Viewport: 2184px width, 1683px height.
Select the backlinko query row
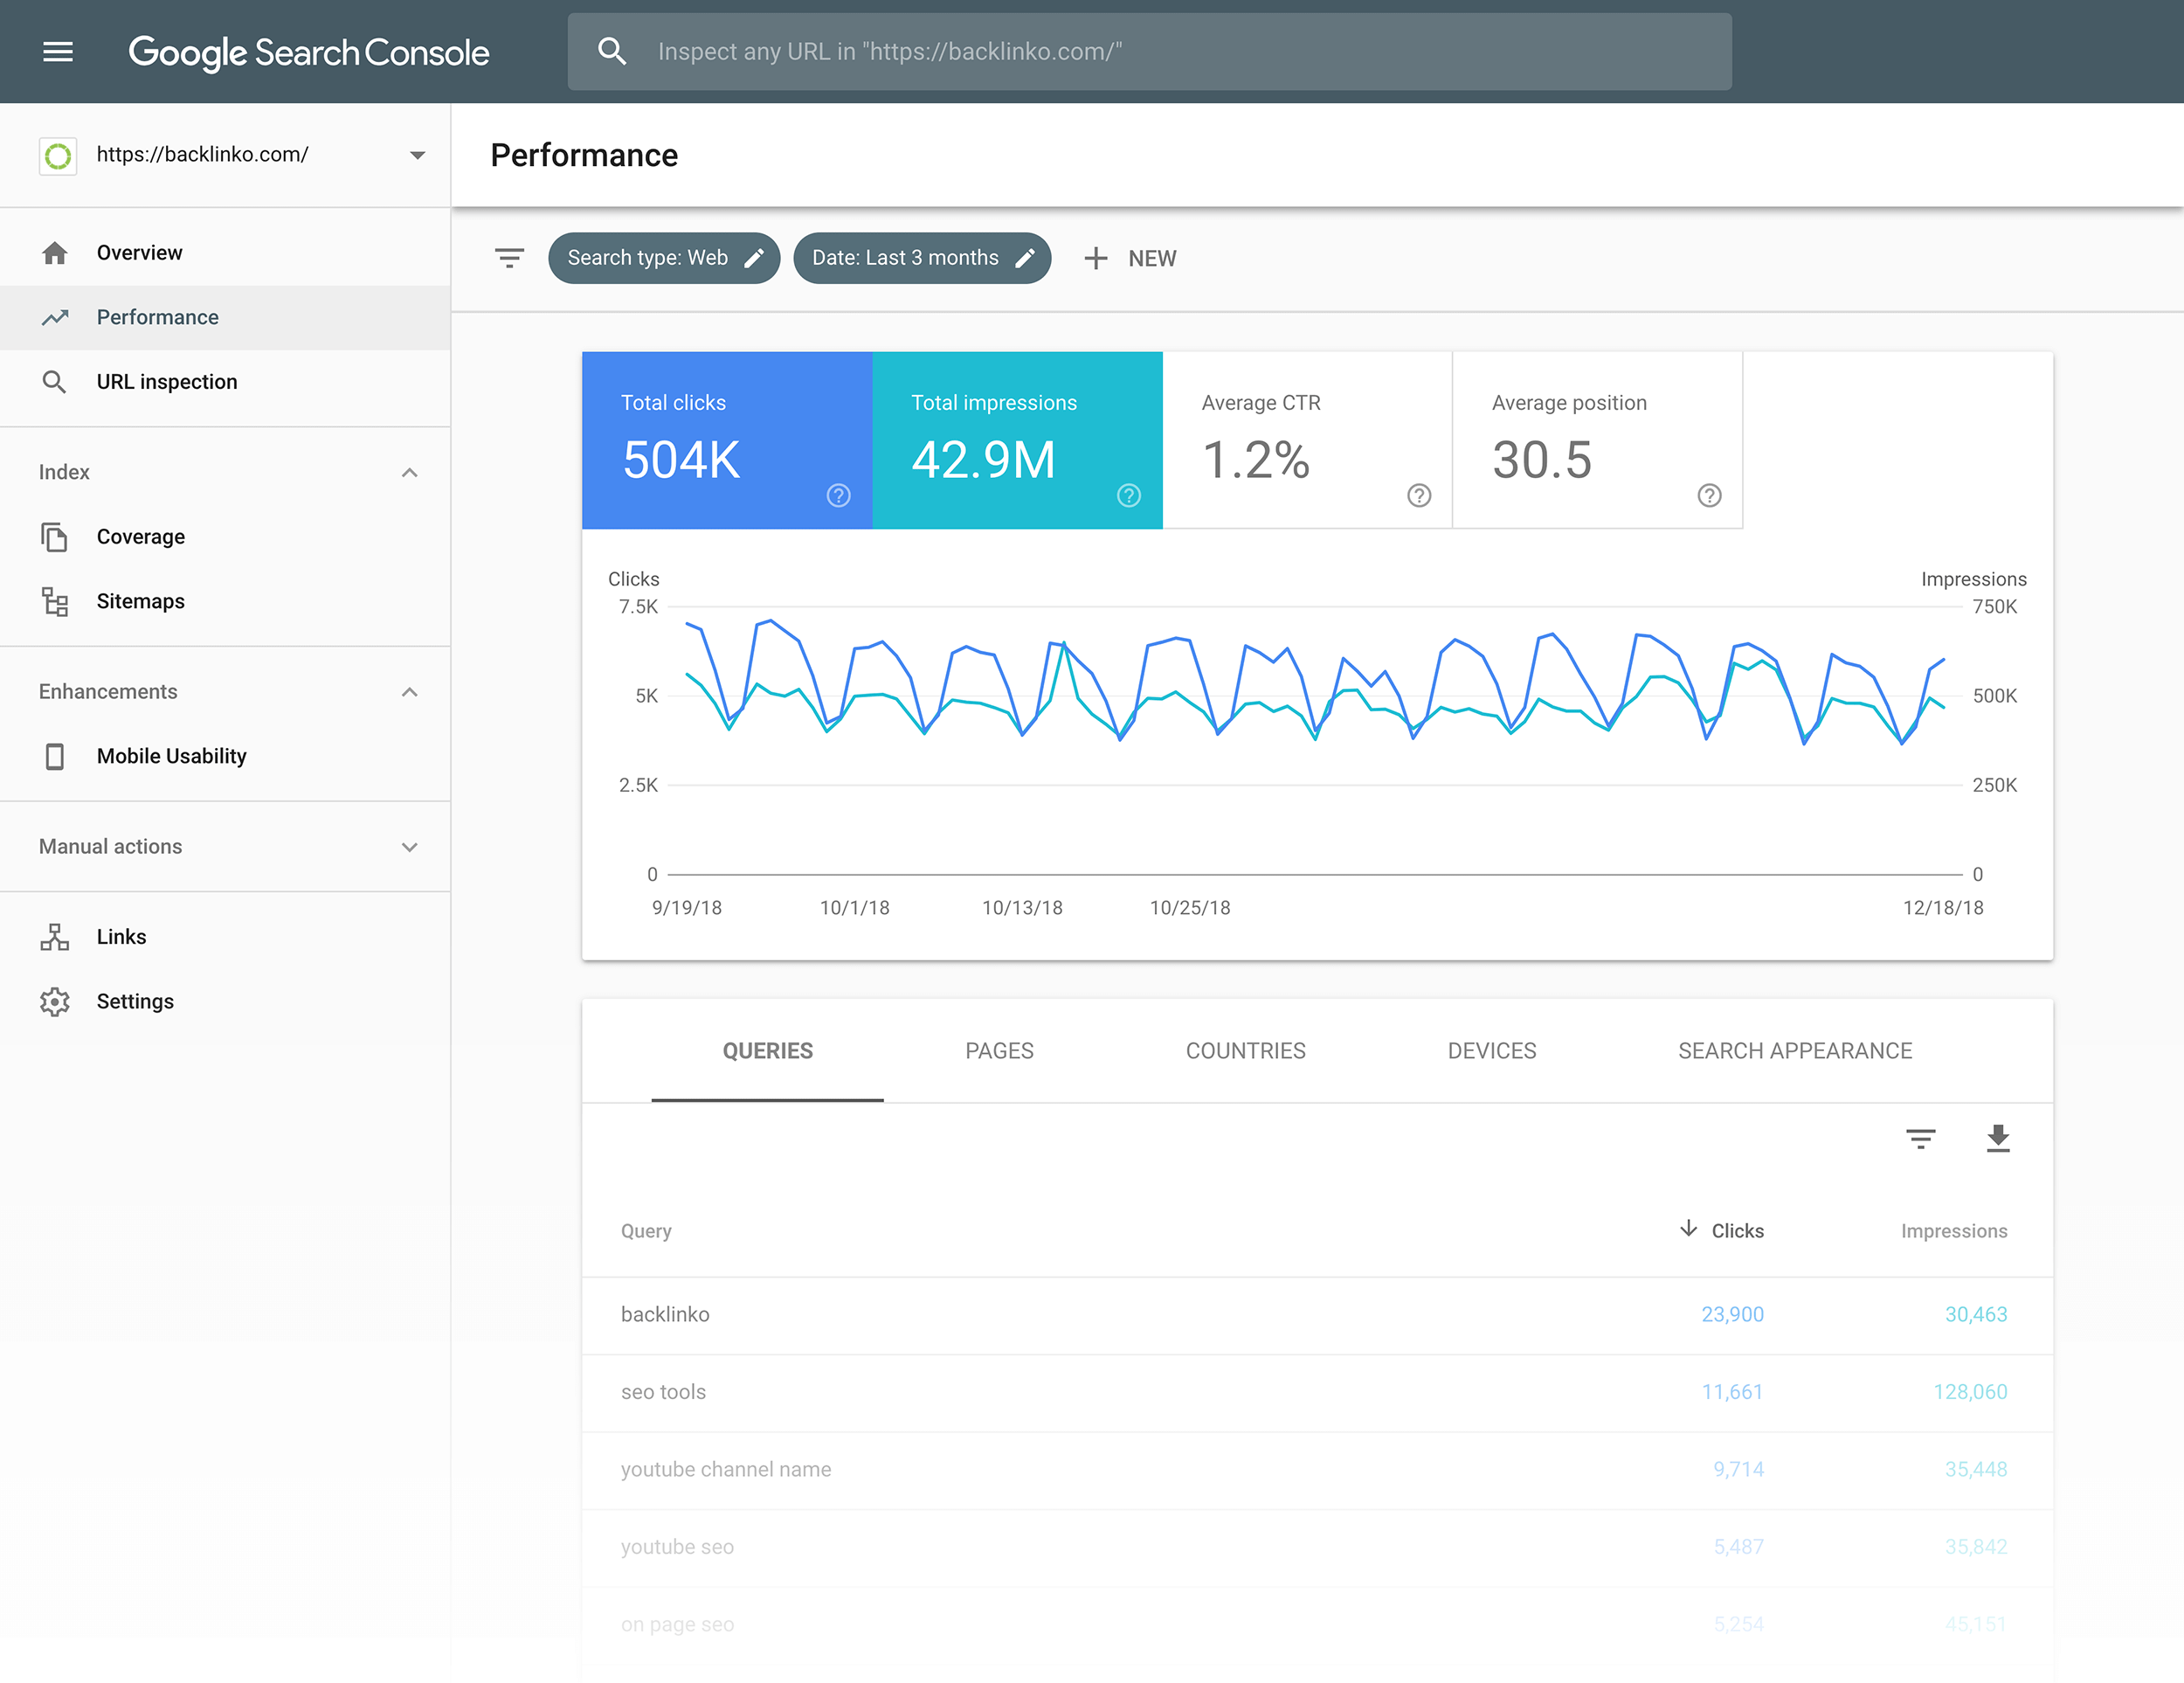[1317, 1315]
